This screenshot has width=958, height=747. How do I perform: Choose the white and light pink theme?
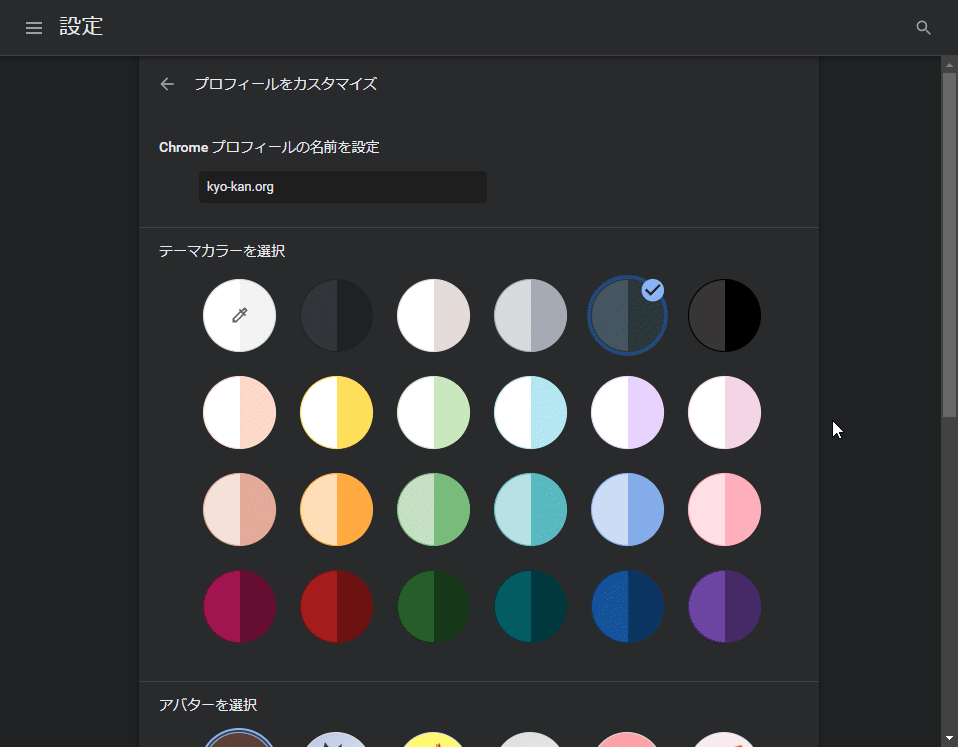click(725, 412)
